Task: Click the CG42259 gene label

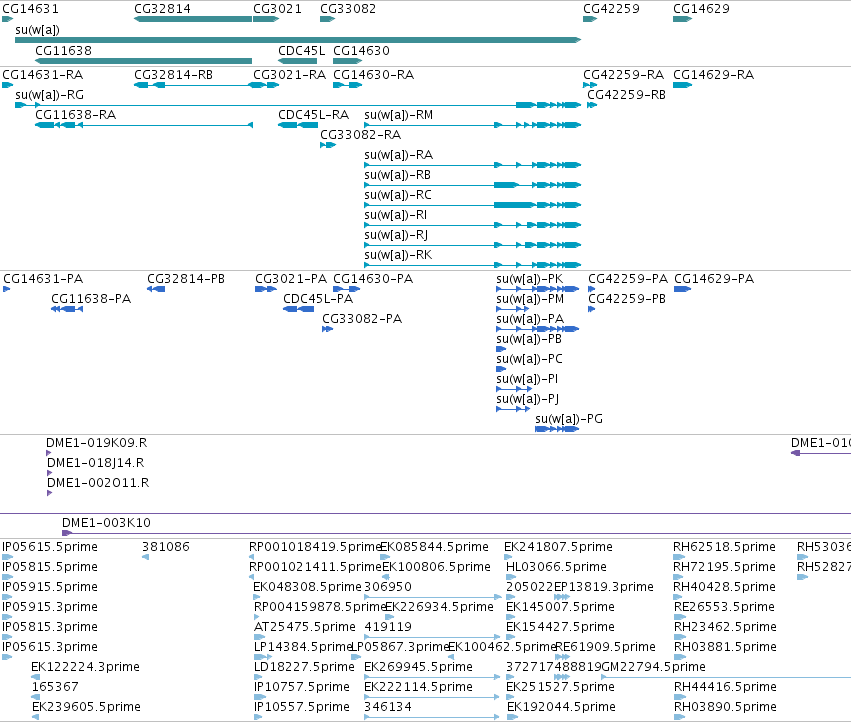Action: pyautogui.click(x=611, y=9)
